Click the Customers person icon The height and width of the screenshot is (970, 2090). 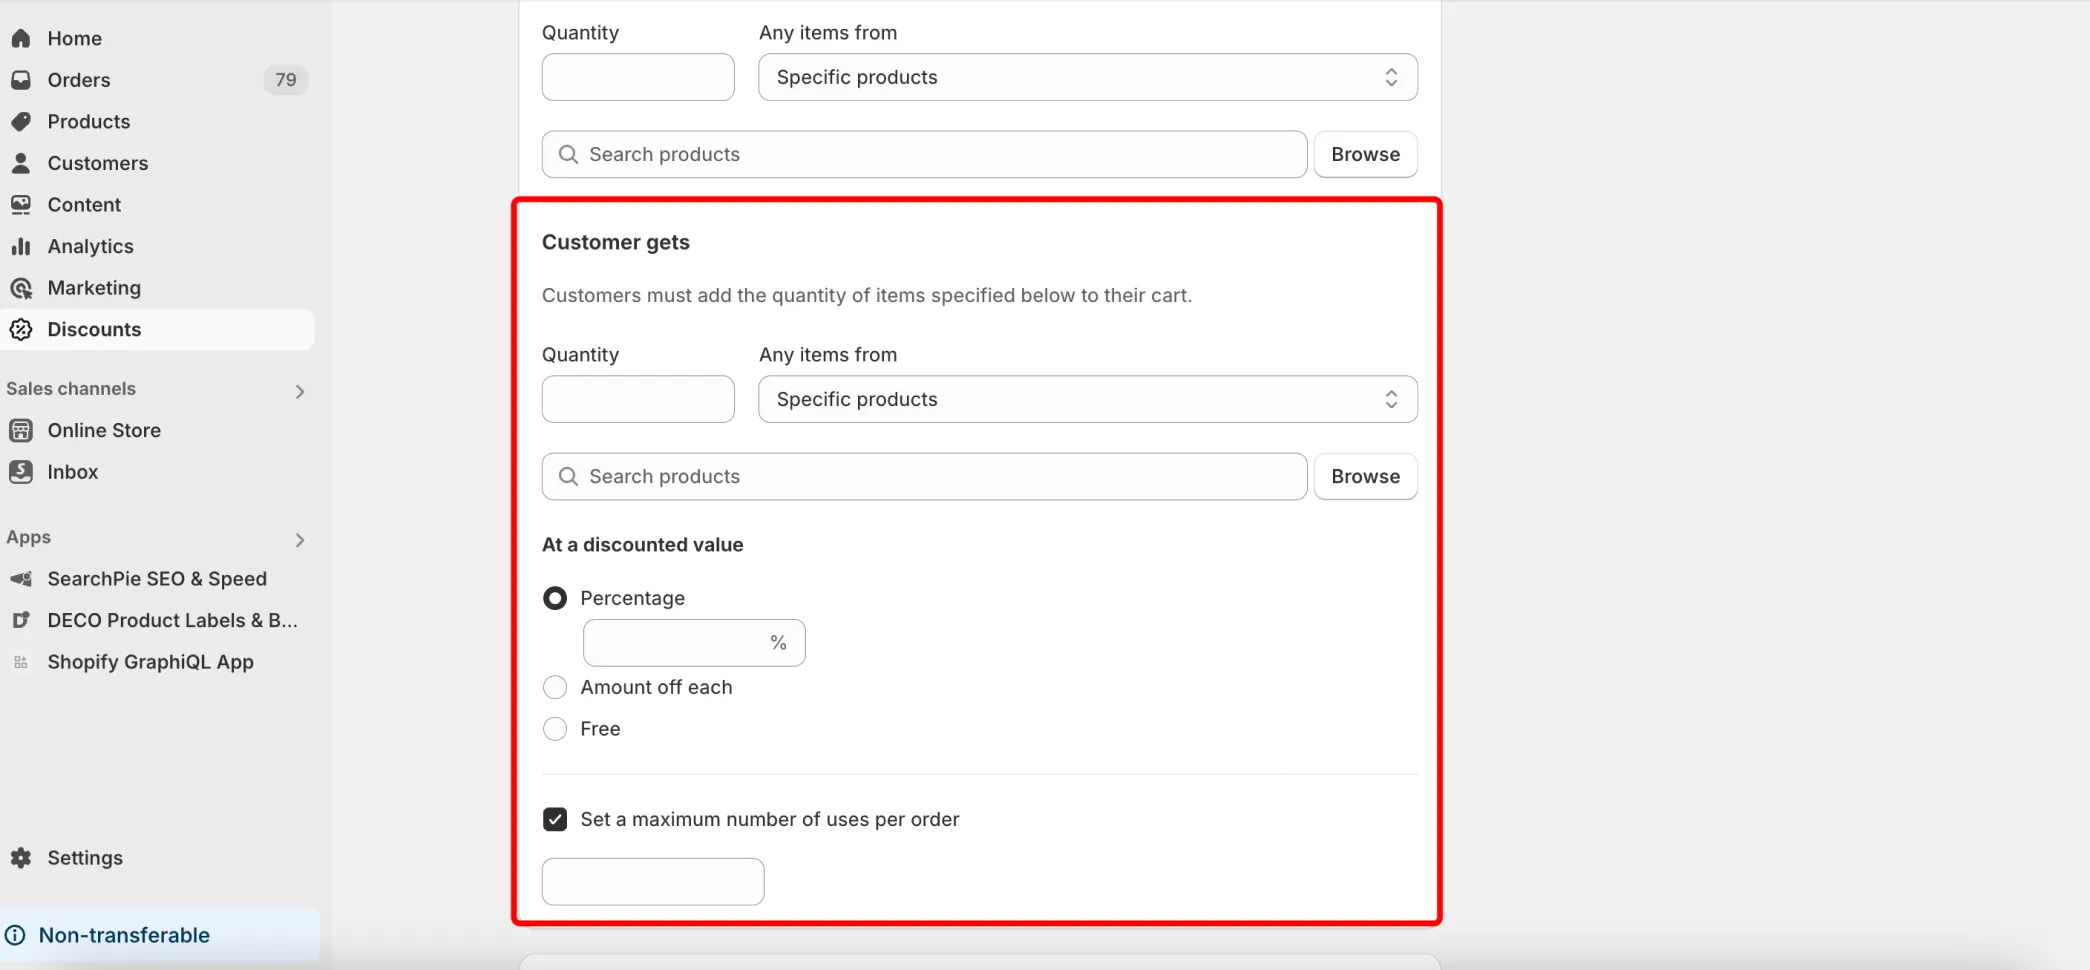tap(21, 163)
